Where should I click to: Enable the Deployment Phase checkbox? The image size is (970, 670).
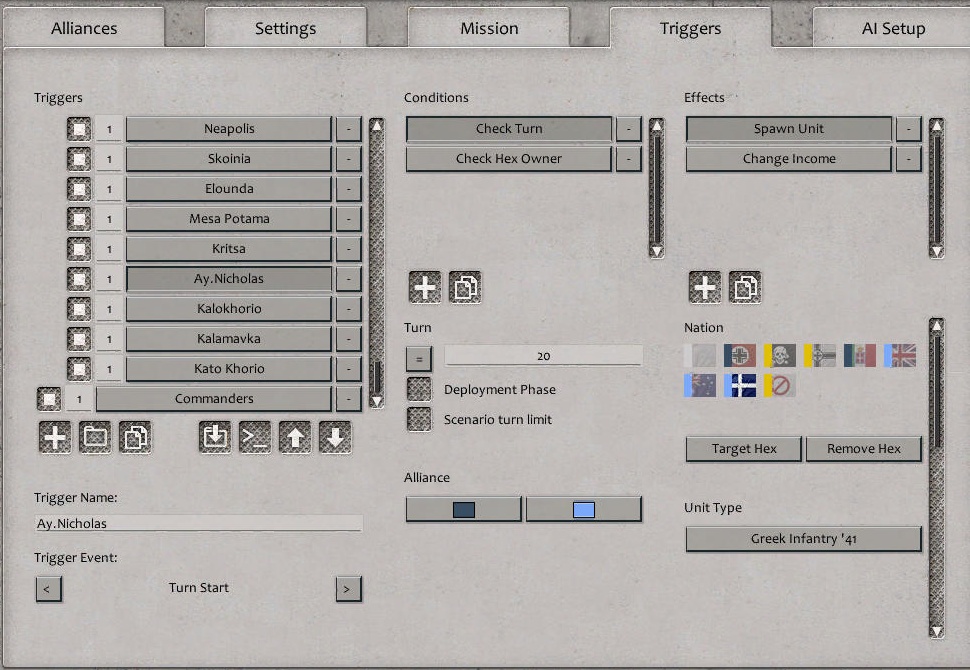[x=419, y=389]
